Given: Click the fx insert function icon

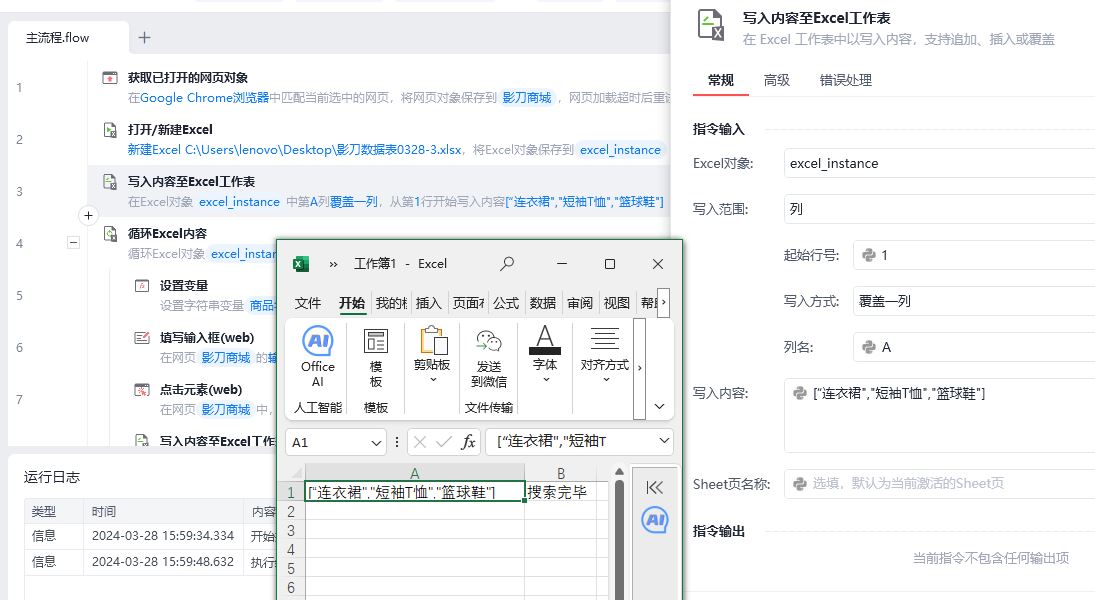Looking at the screenshot, I should pos(468,442).
